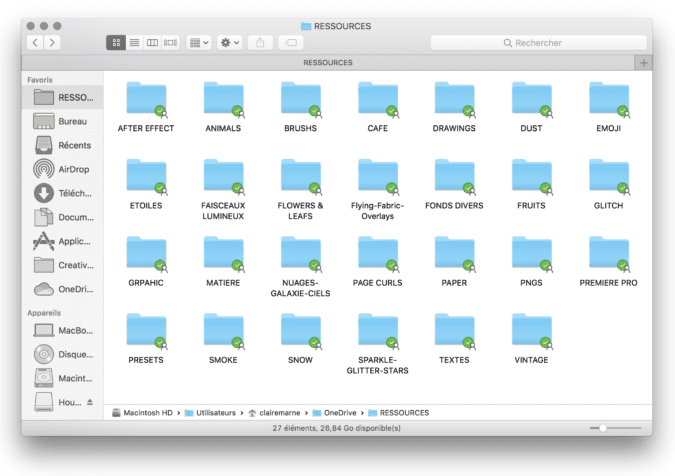Click the Share toolbar button
Viewport: 675px width, 476px height.
[260, 43]
